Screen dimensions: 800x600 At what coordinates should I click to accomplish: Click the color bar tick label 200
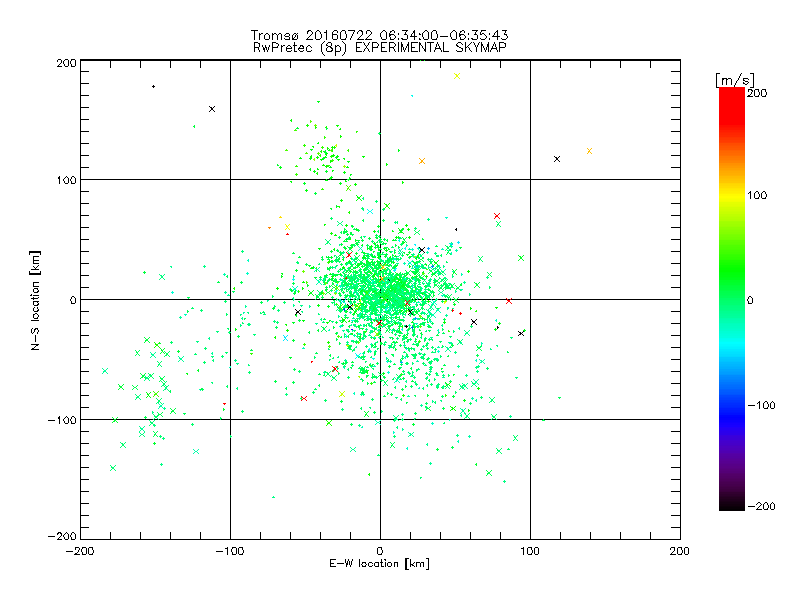click(757, 93)
